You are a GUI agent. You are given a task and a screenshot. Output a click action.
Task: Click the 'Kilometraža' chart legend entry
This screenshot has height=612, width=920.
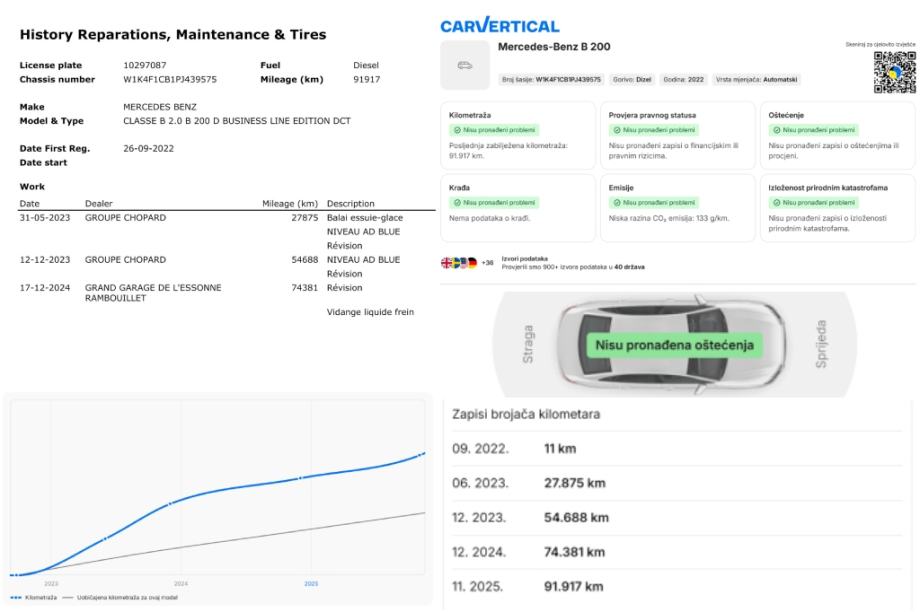34,598
